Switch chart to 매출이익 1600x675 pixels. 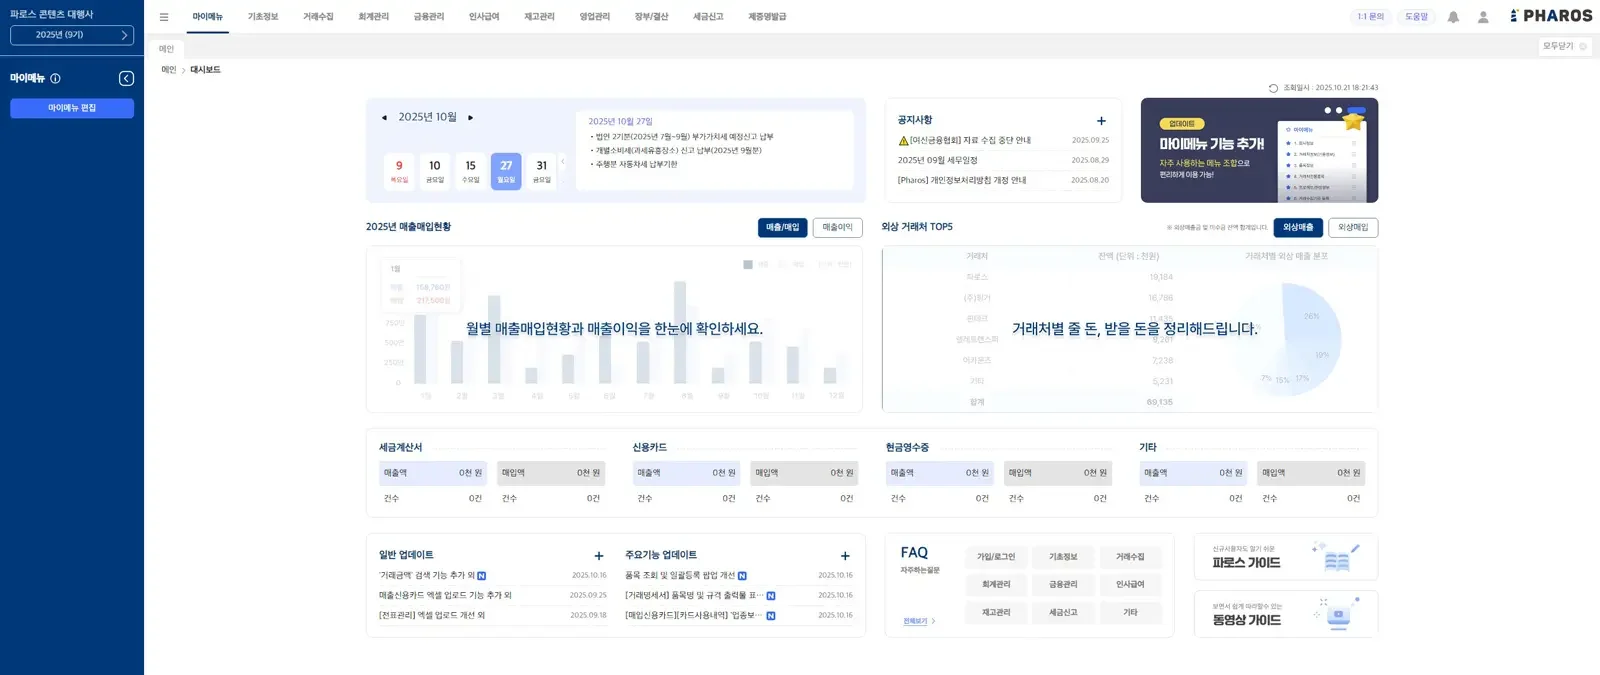pos(837,228)
